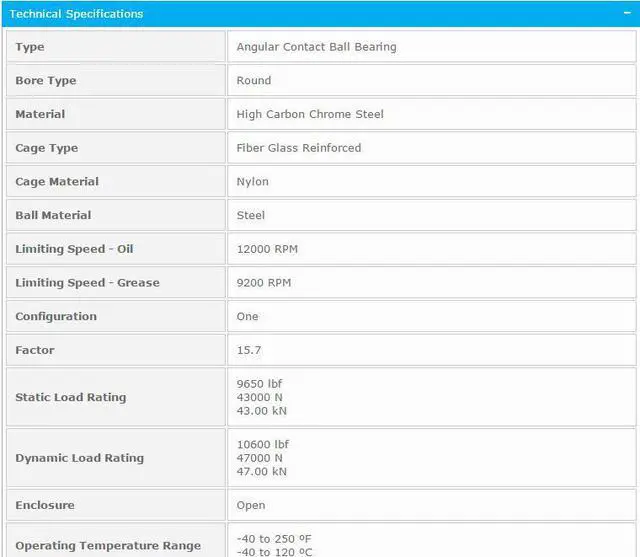Select the '47.00 kN' value
The image size is (640, 557).
pyautogui.click(x=262, y=471)
